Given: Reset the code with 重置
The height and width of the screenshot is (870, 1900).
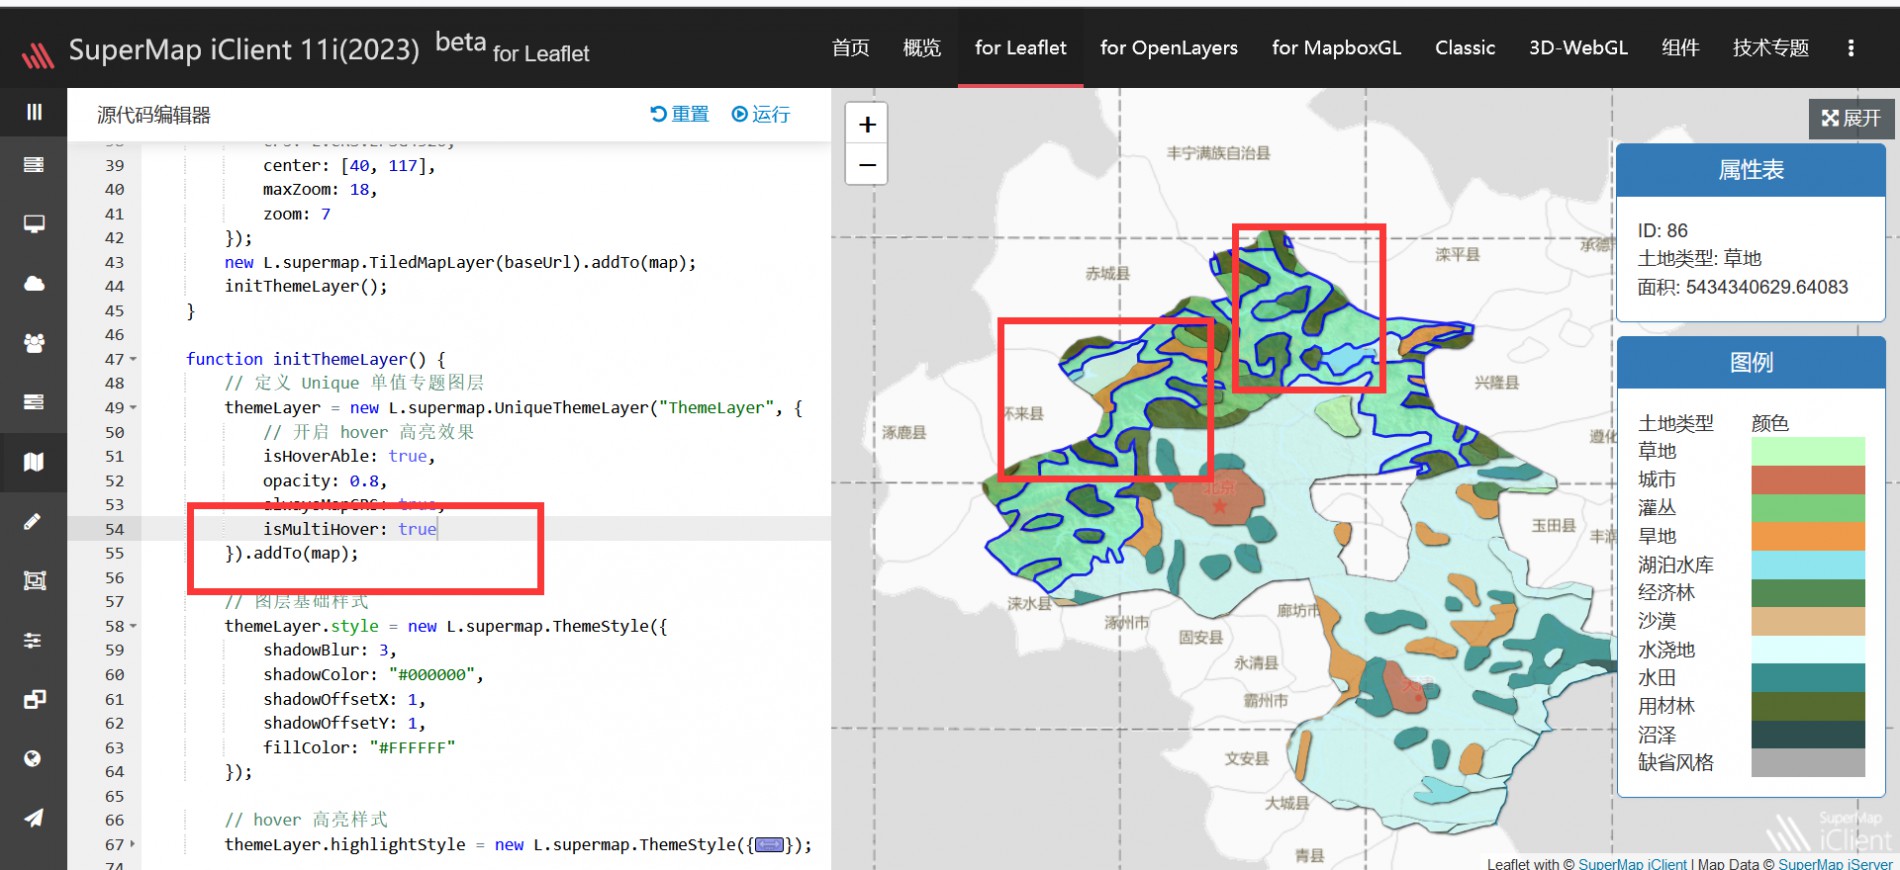Looking at the screenshot, I should [679, 114].
